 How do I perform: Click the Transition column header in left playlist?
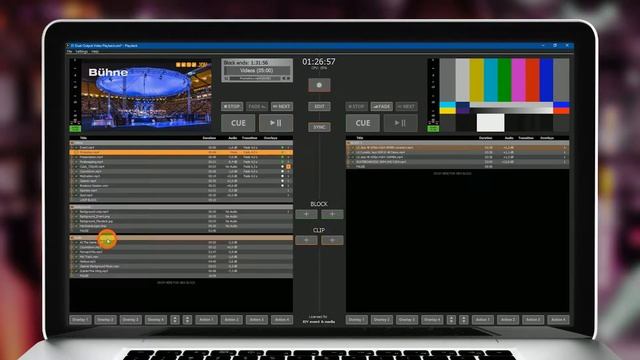249,138
